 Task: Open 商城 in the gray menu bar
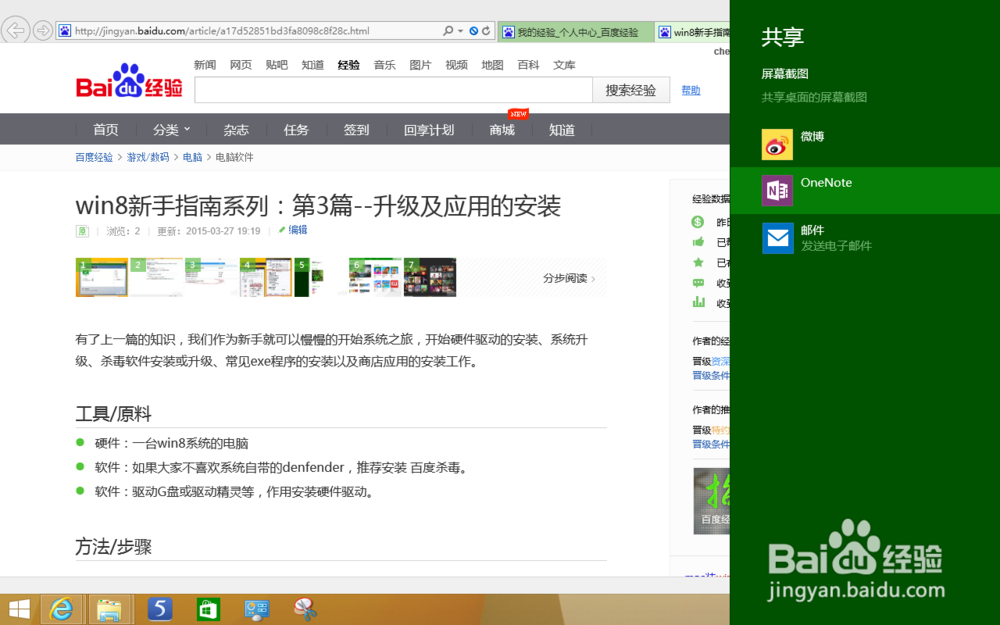tap(502, 129)
